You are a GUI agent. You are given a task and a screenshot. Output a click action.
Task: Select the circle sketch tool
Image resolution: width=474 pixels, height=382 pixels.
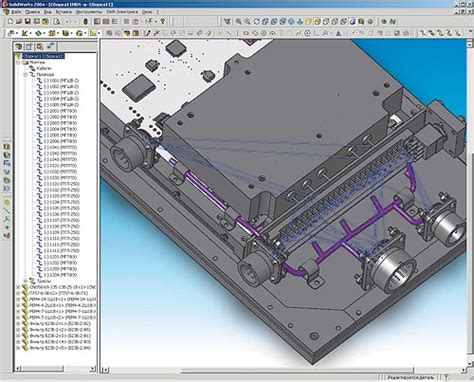point(264,33)
